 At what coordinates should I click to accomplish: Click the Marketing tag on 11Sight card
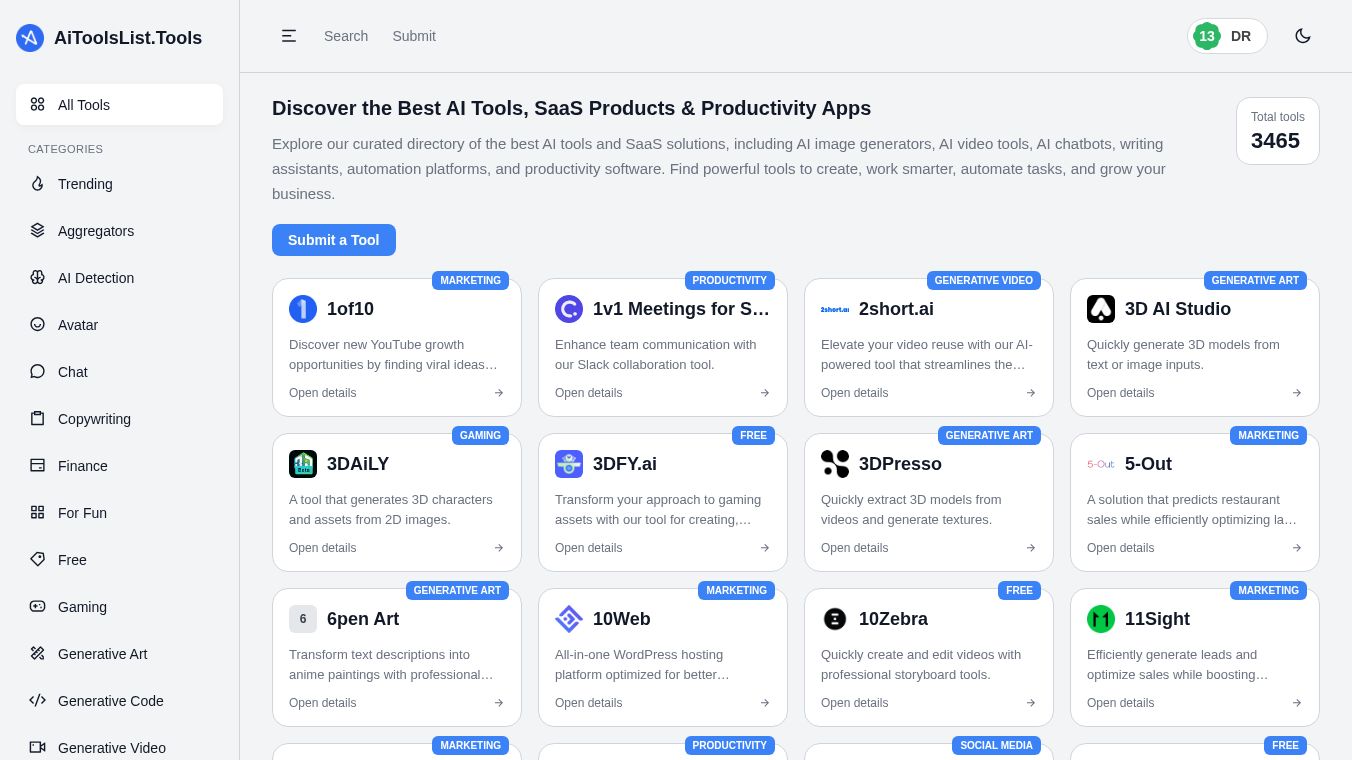click(1268, 591)
